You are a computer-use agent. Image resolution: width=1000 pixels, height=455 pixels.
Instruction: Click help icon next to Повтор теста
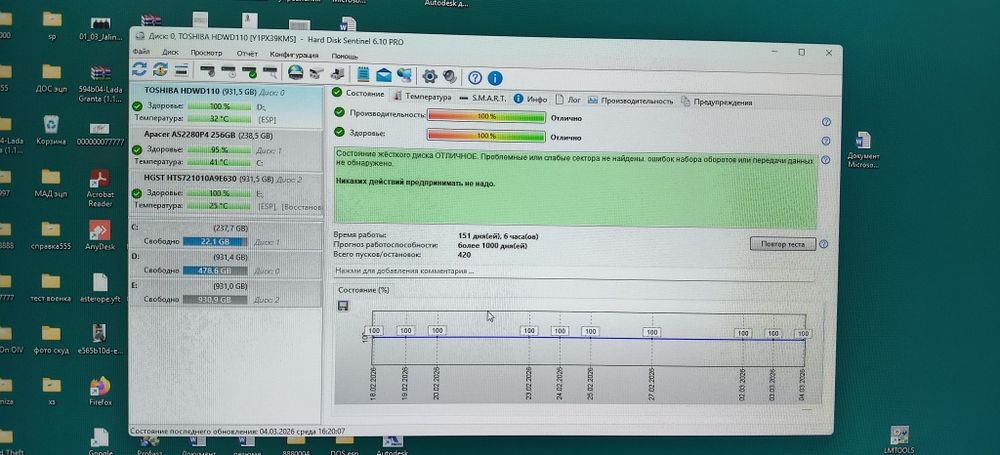pyautogui.click(x=823, y=244)
